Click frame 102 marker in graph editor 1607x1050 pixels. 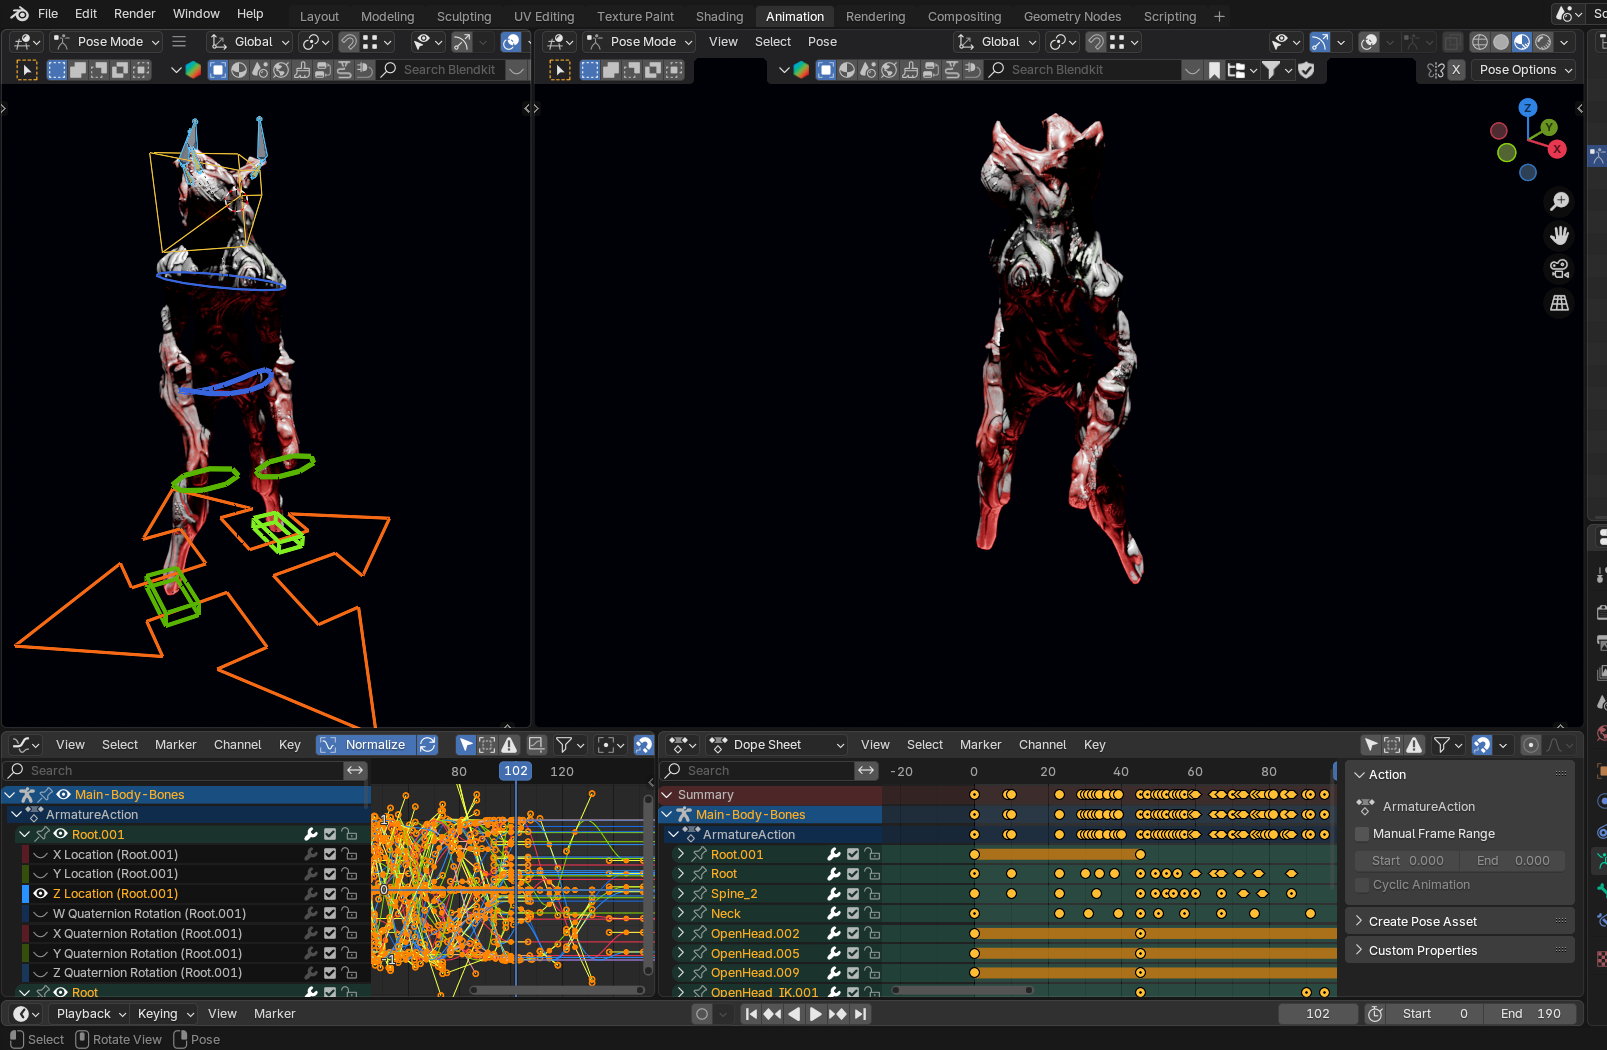pos(516,771)
